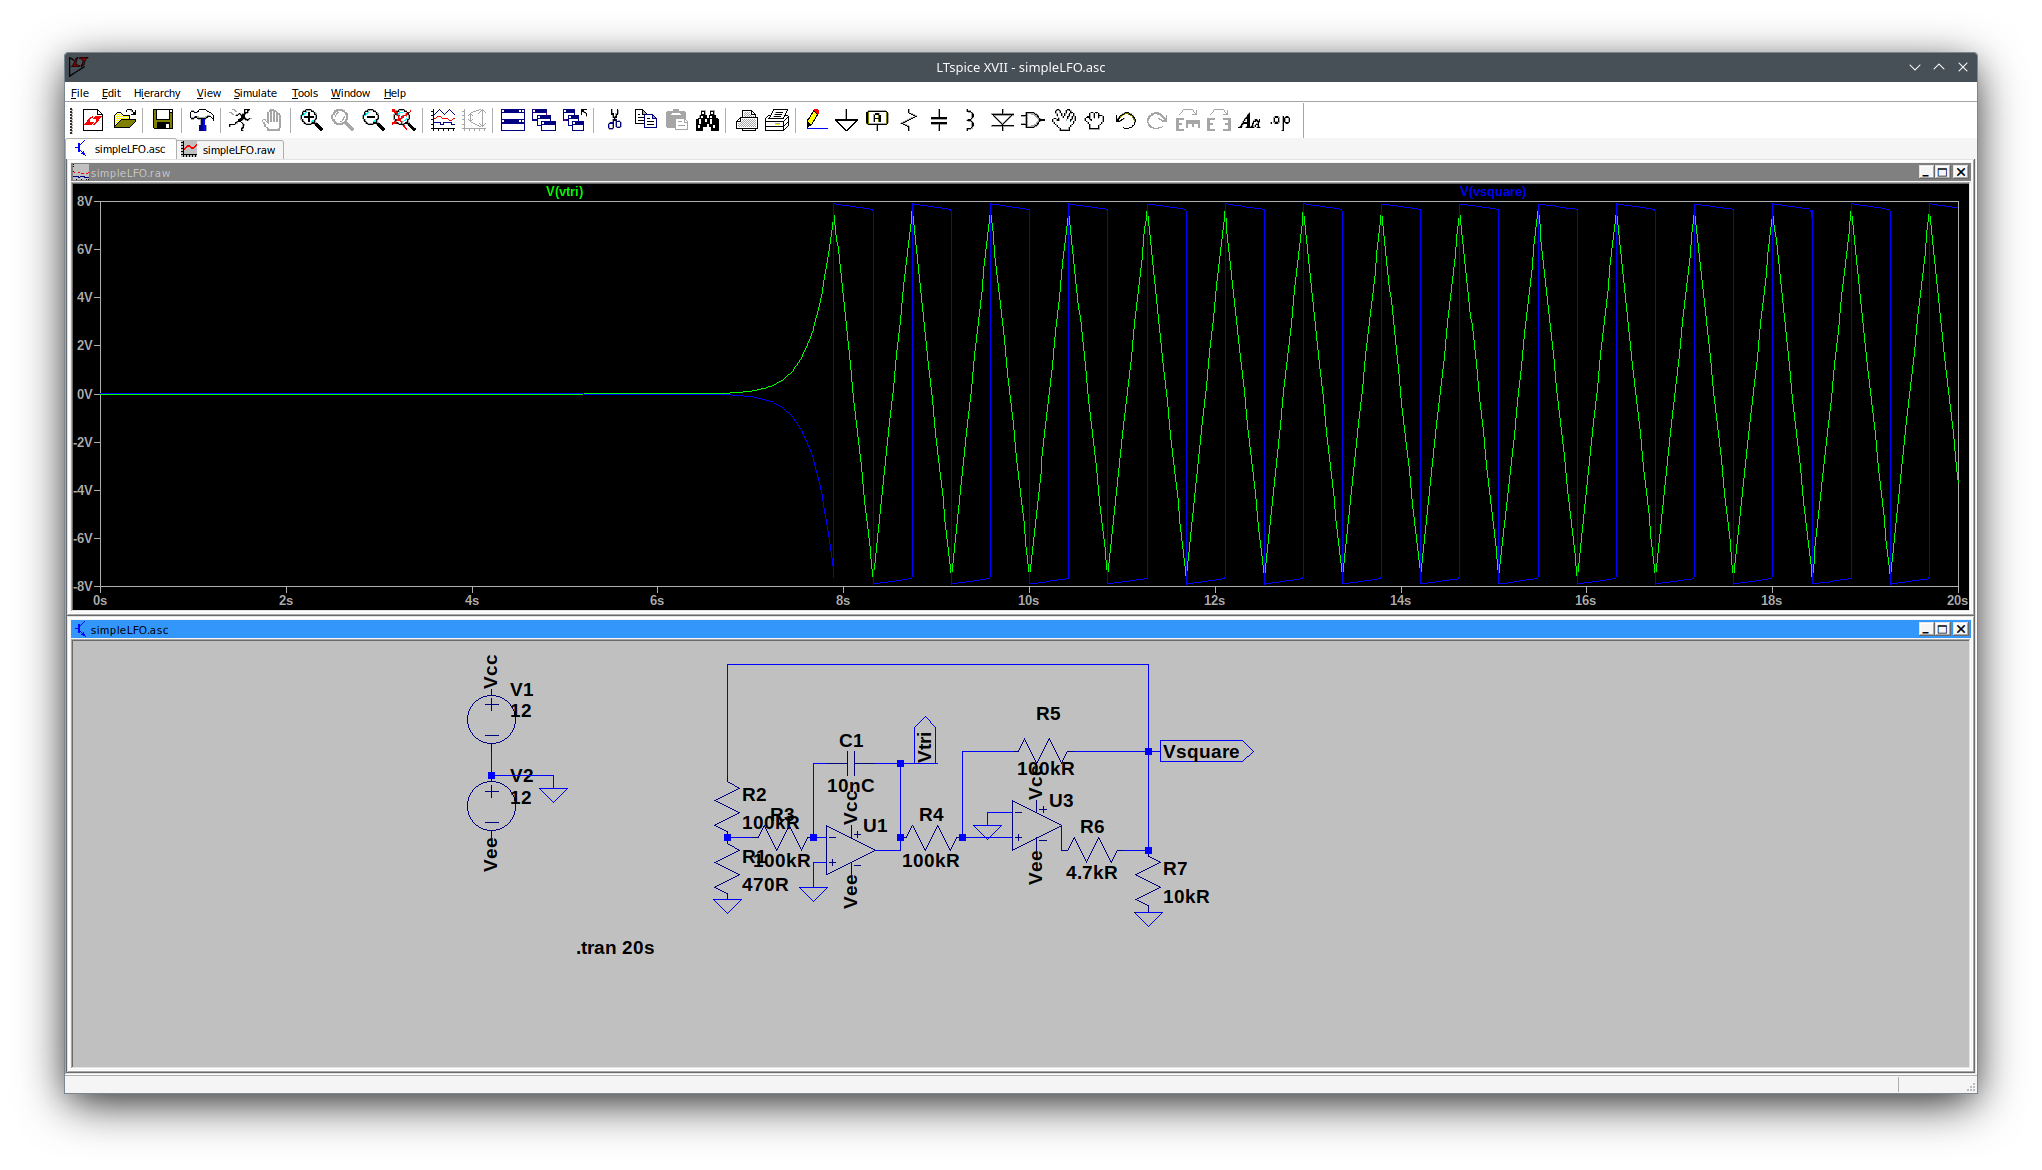Select the V(vtri) trace label
The height and width of the screenshot is (1170, 2042).
point(564,191)
